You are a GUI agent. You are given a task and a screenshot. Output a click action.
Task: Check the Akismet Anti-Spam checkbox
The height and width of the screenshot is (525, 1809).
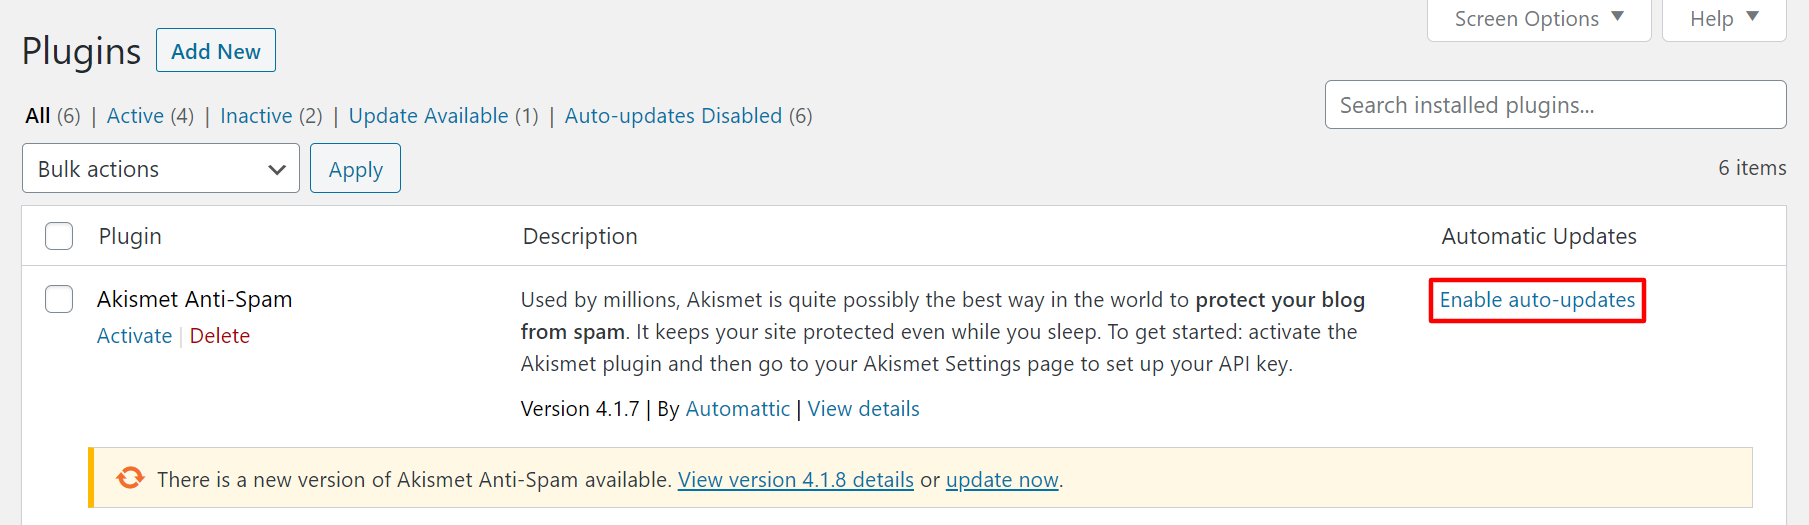[59, 299]
